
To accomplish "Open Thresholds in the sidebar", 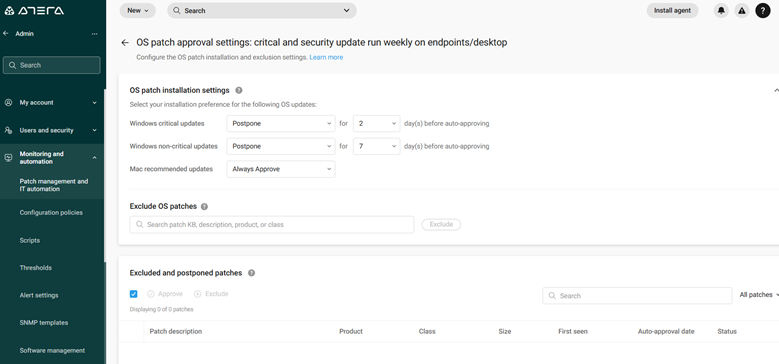I will click(36, 268).
